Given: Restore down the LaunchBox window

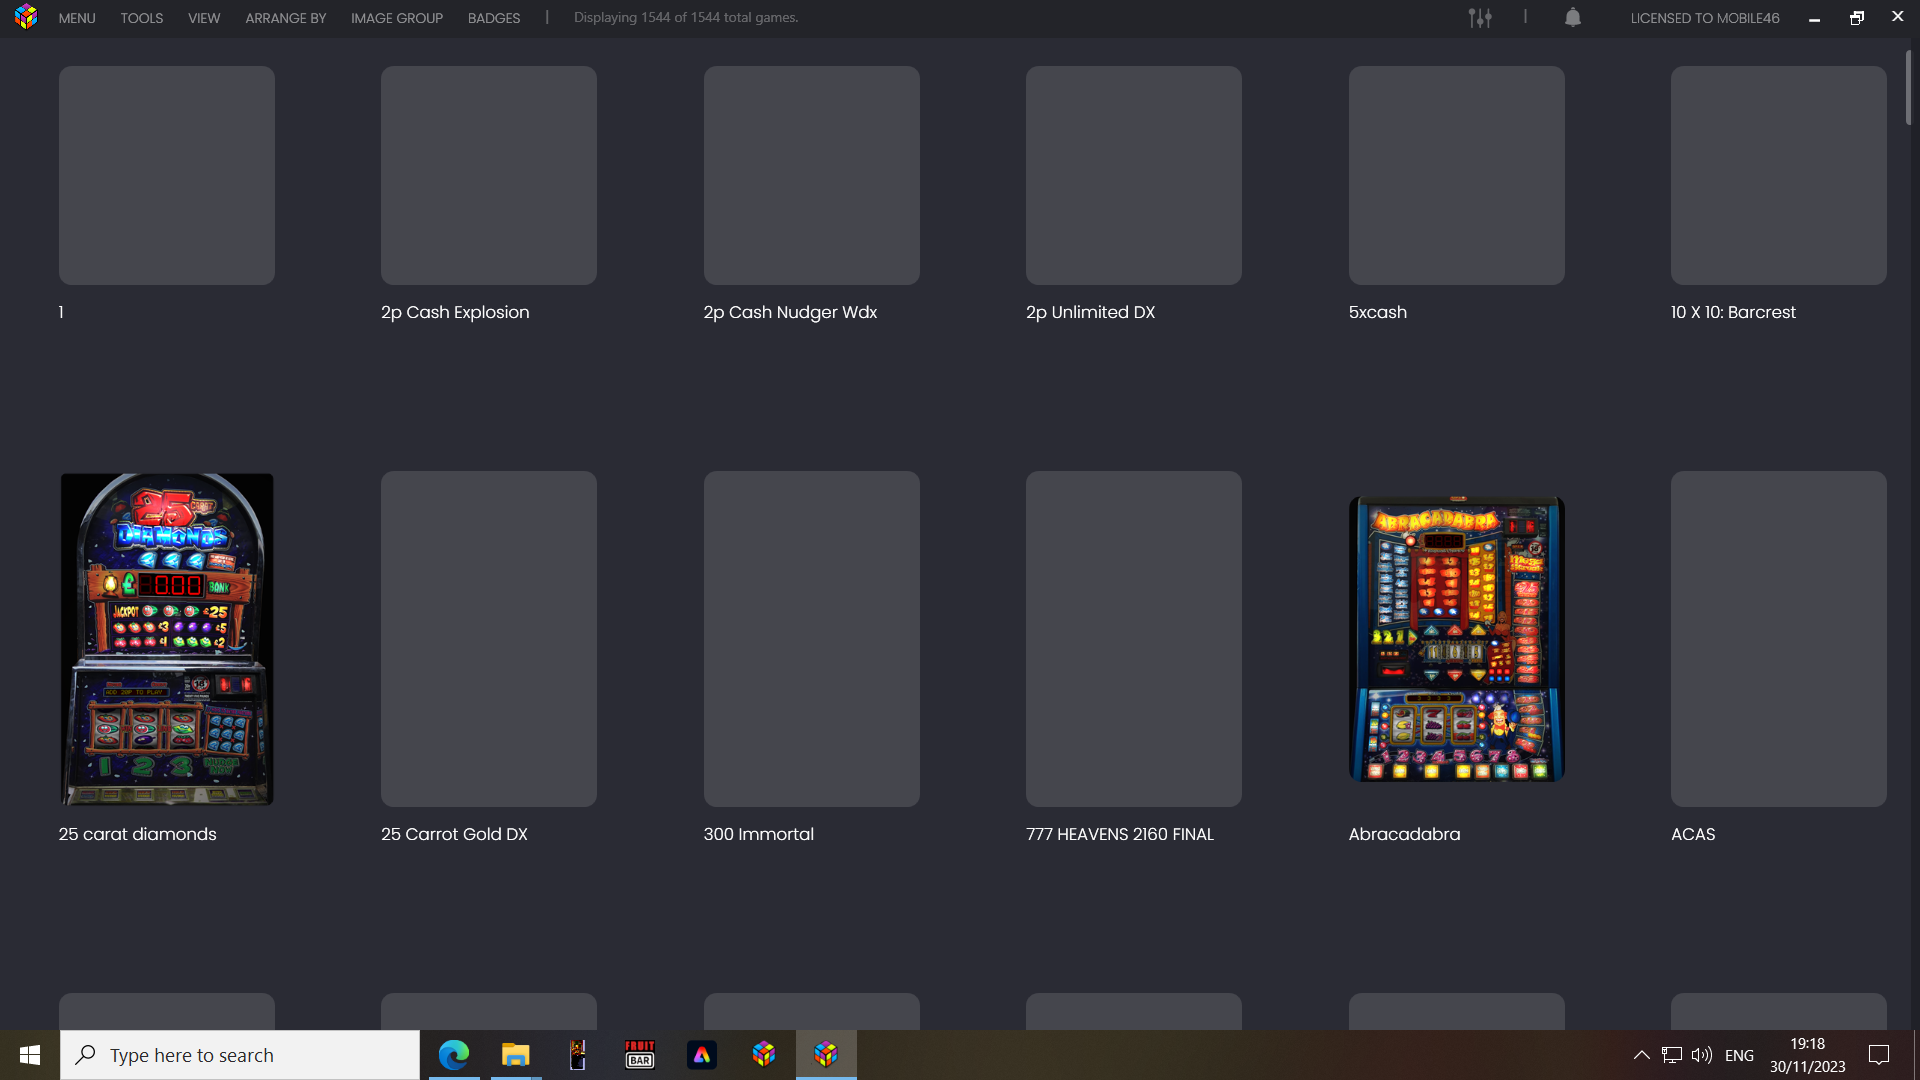Looking at the screenshot, I should pyautogui.click(x=1857, y=18).
